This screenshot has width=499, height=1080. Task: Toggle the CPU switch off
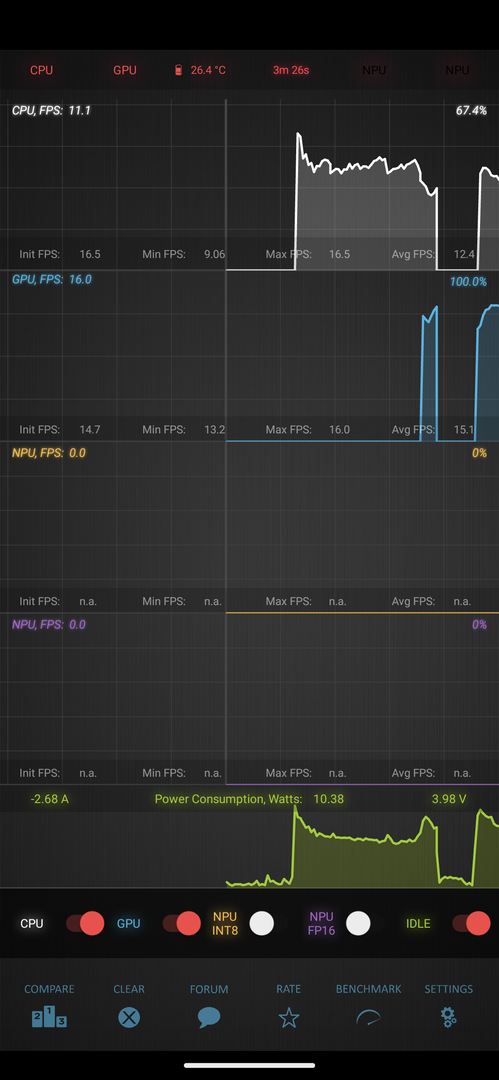point(85,923)
